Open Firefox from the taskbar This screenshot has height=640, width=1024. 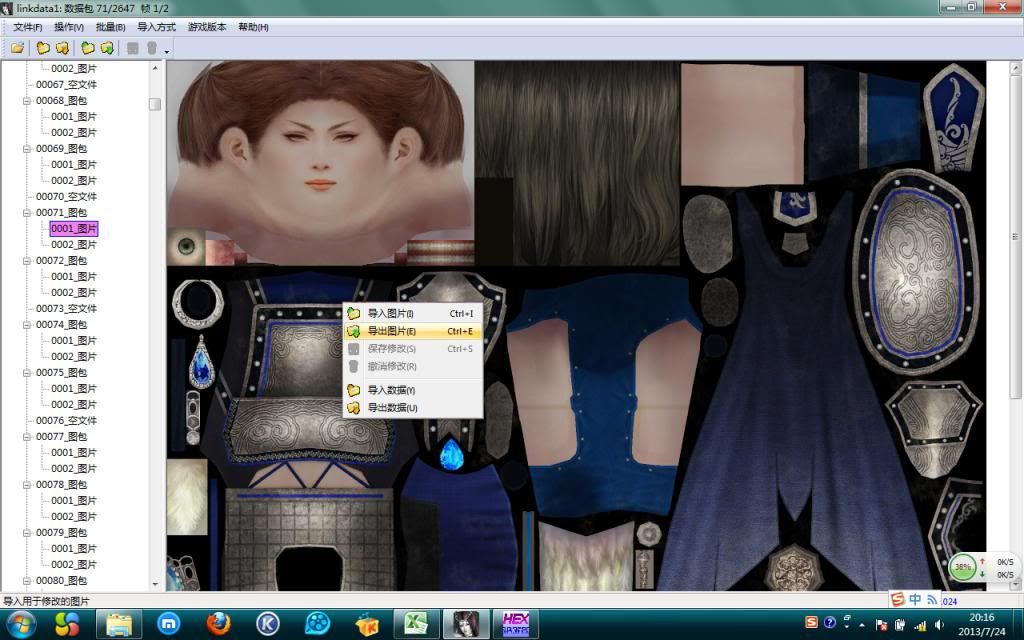[x=218, y=624]
